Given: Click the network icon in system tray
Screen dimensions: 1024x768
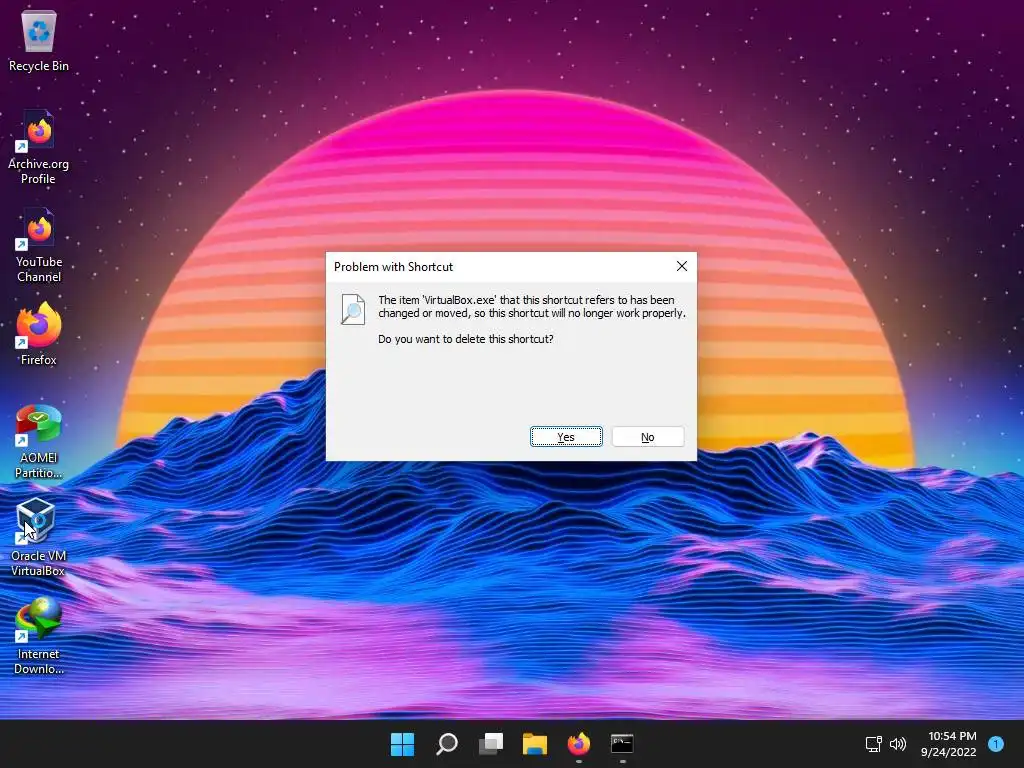Looking at the screenshot, I should [874, 744].
